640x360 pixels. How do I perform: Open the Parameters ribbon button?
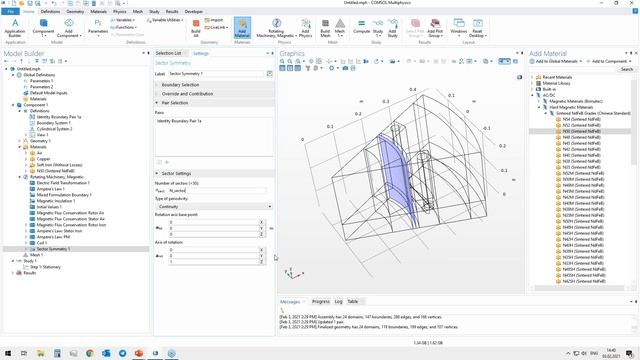[98, 28]
